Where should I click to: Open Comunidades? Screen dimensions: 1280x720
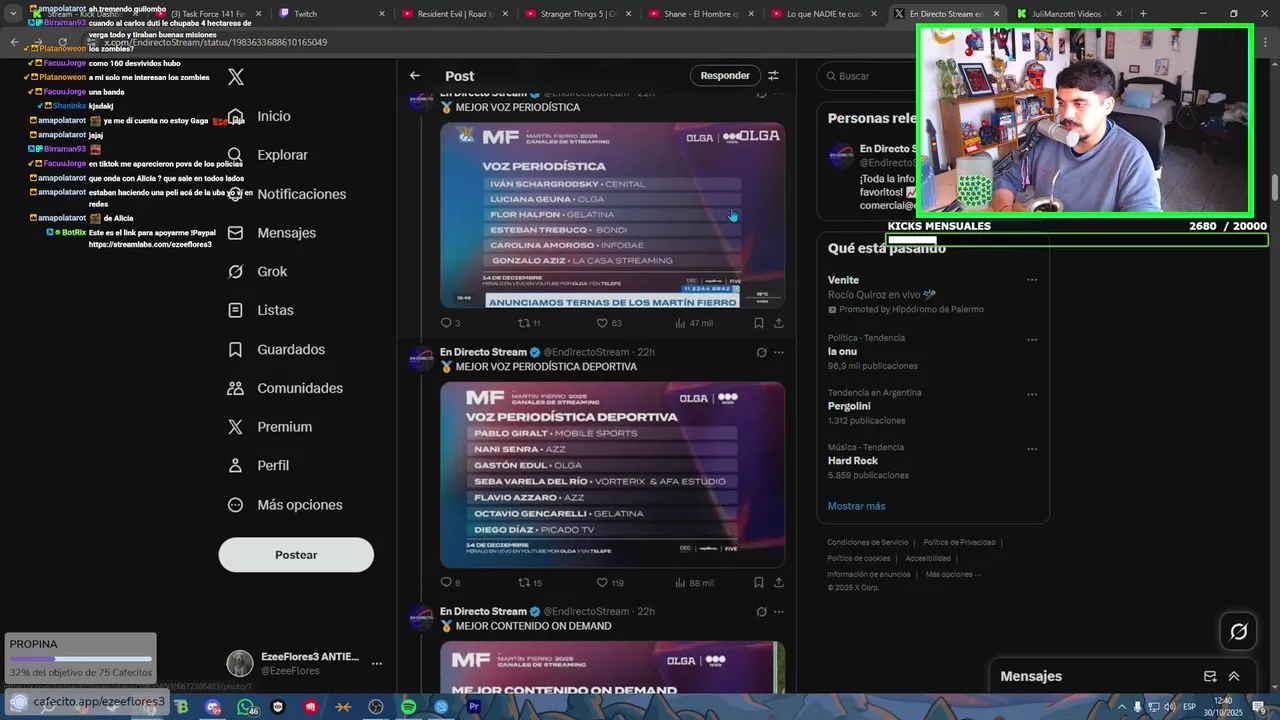286,388
